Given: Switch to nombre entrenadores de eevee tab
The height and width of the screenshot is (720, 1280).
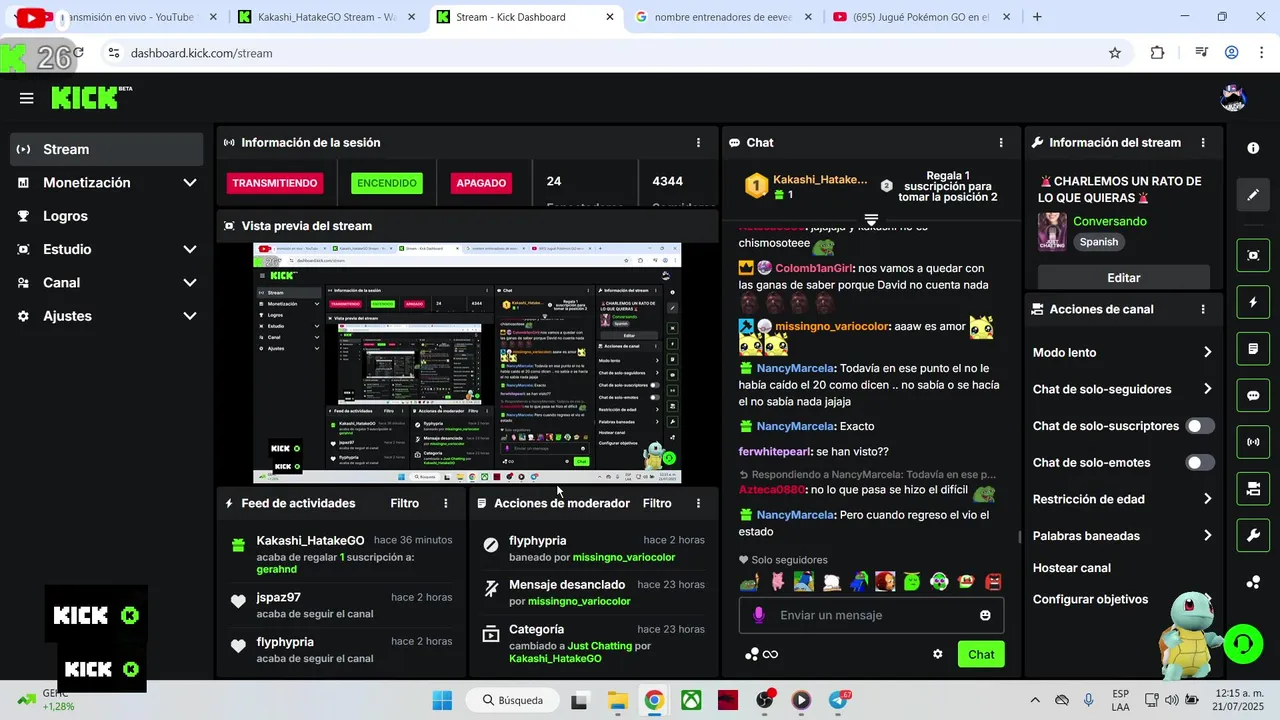Looking at the screenshot, I should pyautogui.click(x=723, y=17).
